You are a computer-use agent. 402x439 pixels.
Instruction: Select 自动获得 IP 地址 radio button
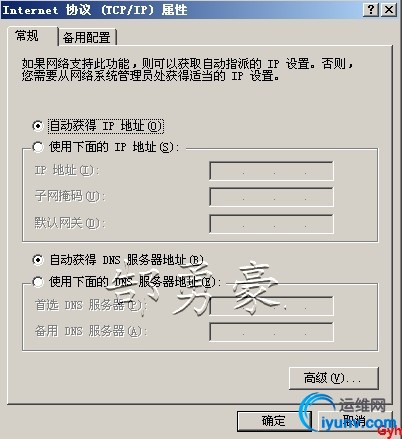[x=38, y=126]
